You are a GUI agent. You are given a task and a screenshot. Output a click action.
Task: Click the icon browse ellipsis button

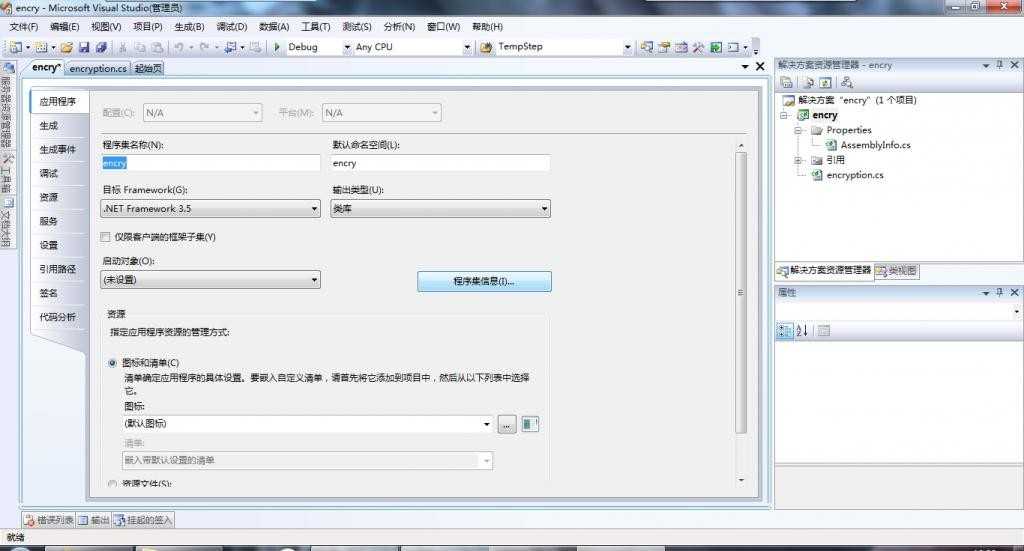507,424
